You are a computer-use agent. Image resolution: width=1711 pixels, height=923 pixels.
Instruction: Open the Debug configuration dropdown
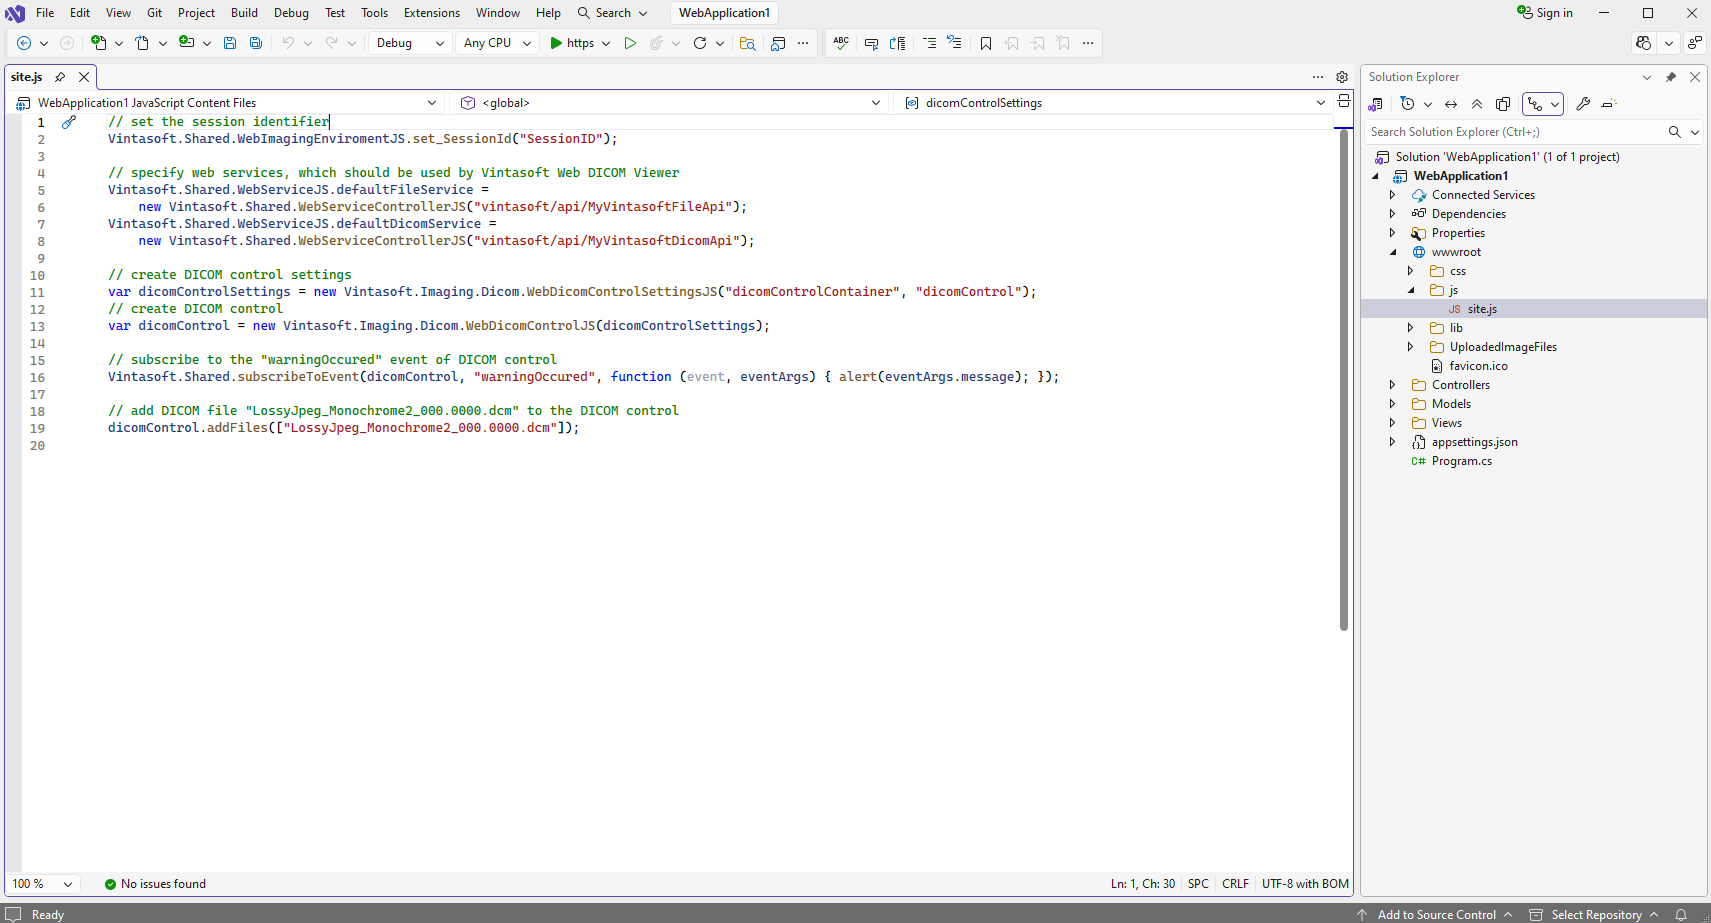410,43
